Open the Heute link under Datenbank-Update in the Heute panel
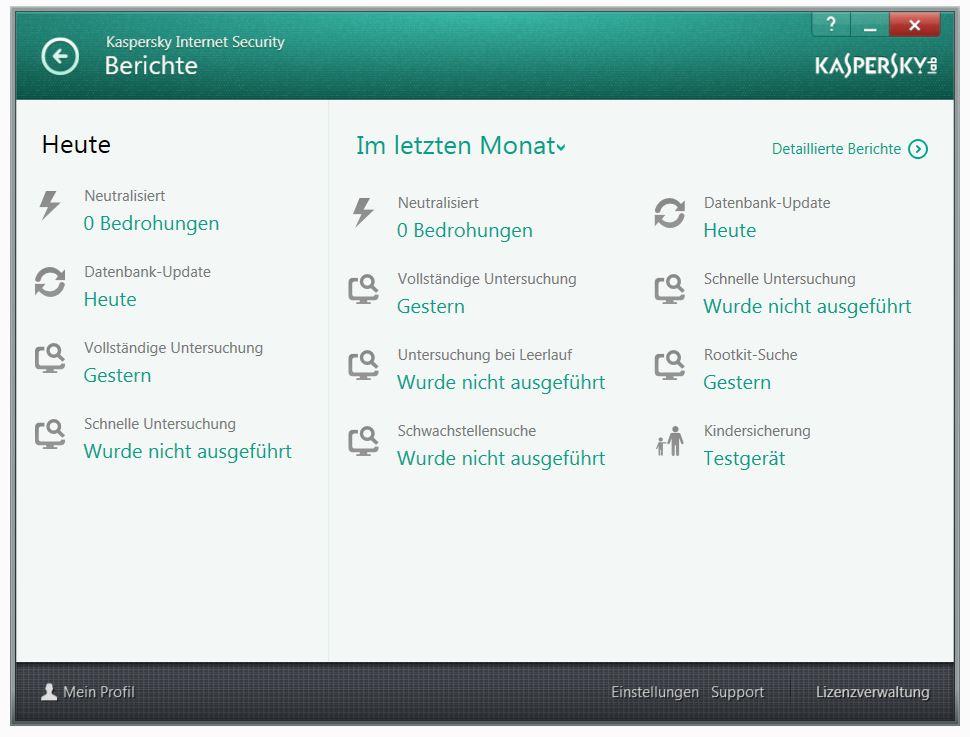 coord(110,300)
